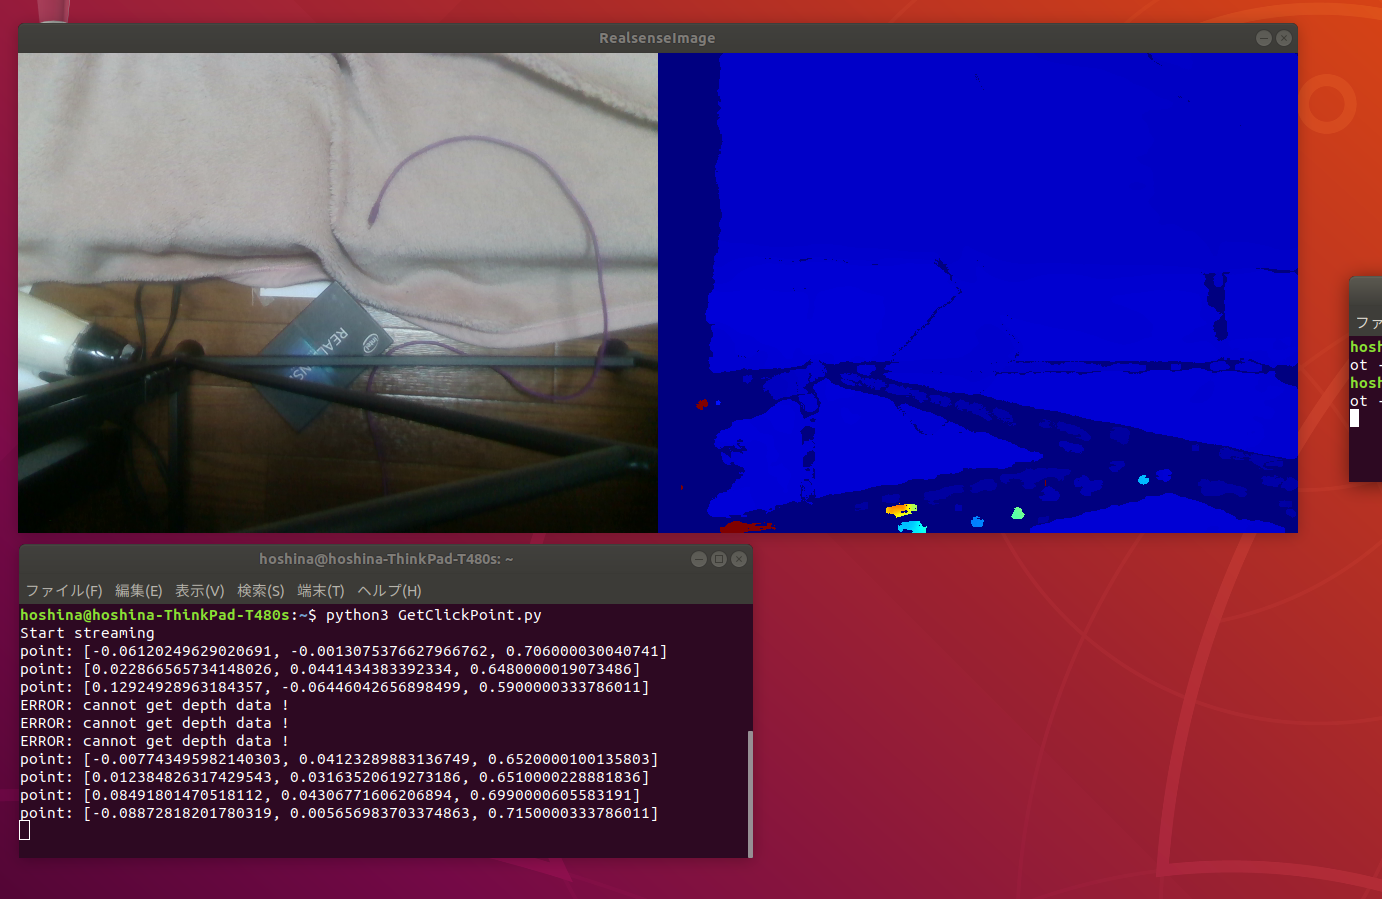Minimize the hoshina terminal window
This screenshot has height=899, width=1382.
tap(699, 559)
